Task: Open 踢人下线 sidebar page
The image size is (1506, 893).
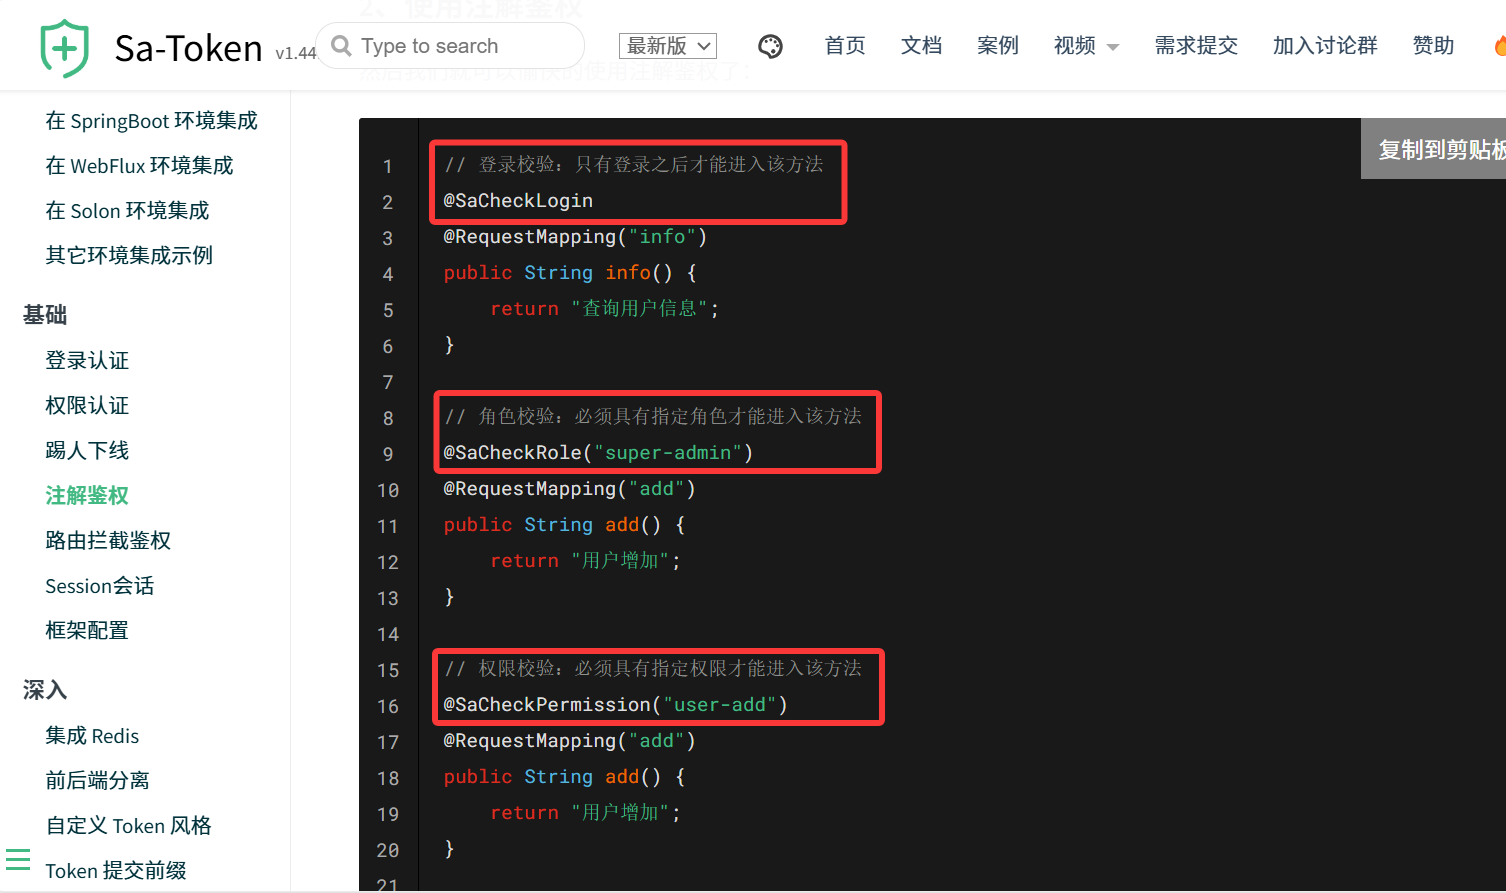Action: (x=87, y=451)
